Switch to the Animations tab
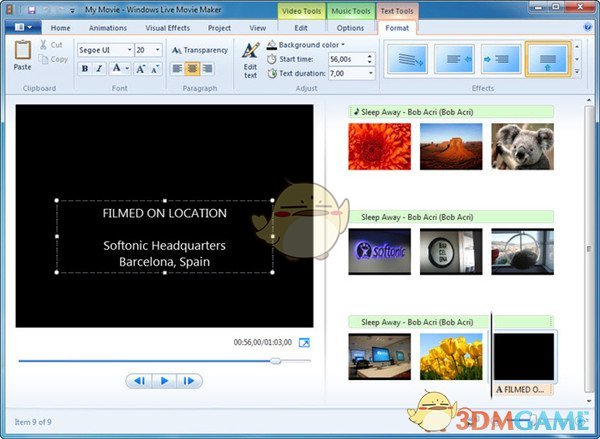600x439 pixels. coord(108,28)
